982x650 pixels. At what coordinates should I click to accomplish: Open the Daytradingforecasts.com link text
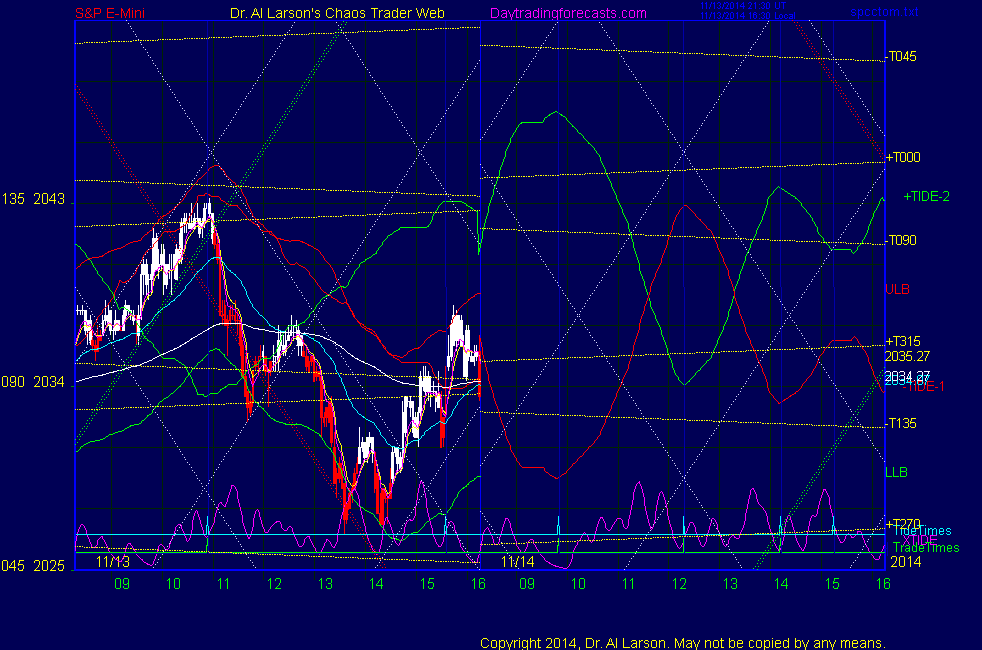(x=568, y=13)
